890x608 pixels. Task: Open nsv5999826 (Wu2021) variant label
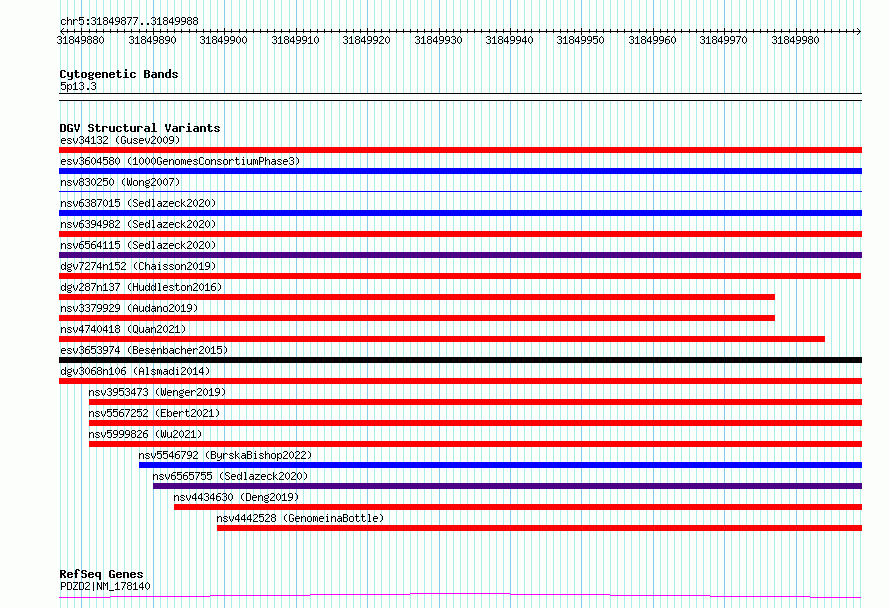(145, 434)
